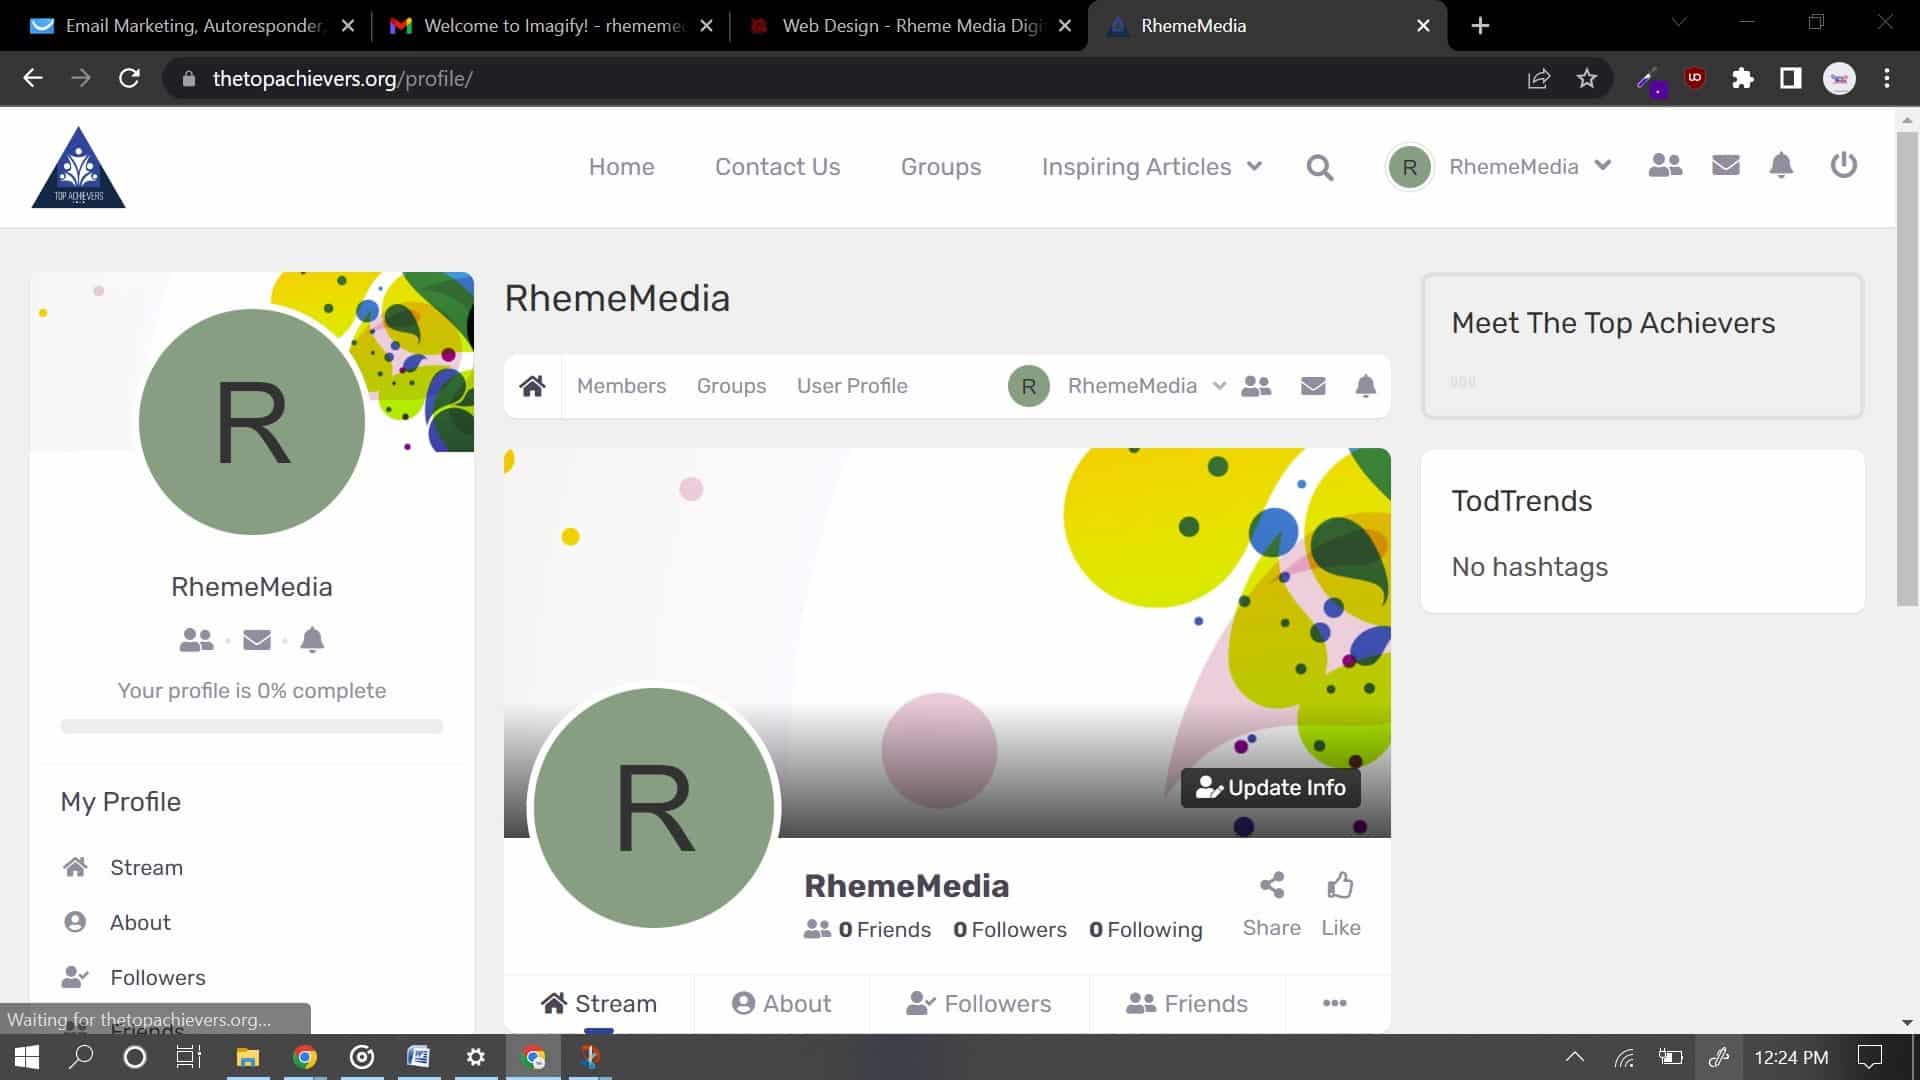Viewport: 1920px width, 1080px height.
Task: Open the search magnifier in site header
Action: click(1320, 167)
